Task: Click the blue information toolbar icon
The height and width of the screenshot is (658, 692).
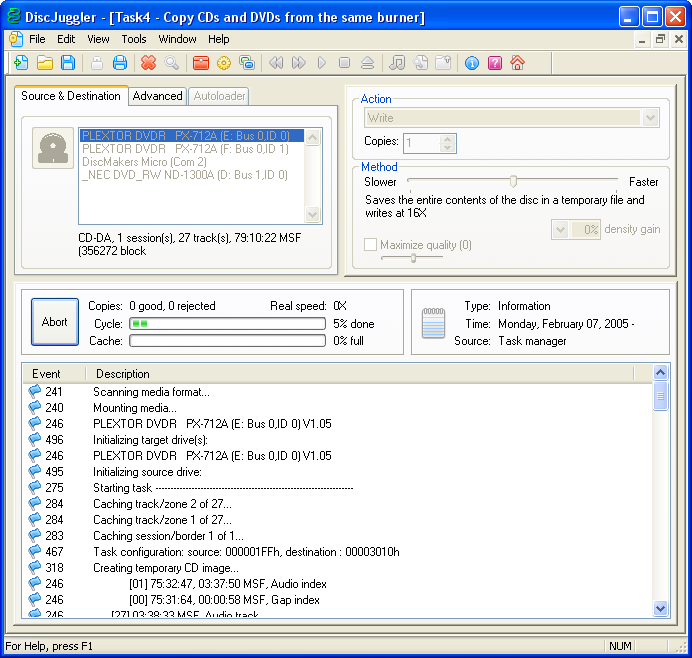Action: pyautogui.click(x=471, y=63)
